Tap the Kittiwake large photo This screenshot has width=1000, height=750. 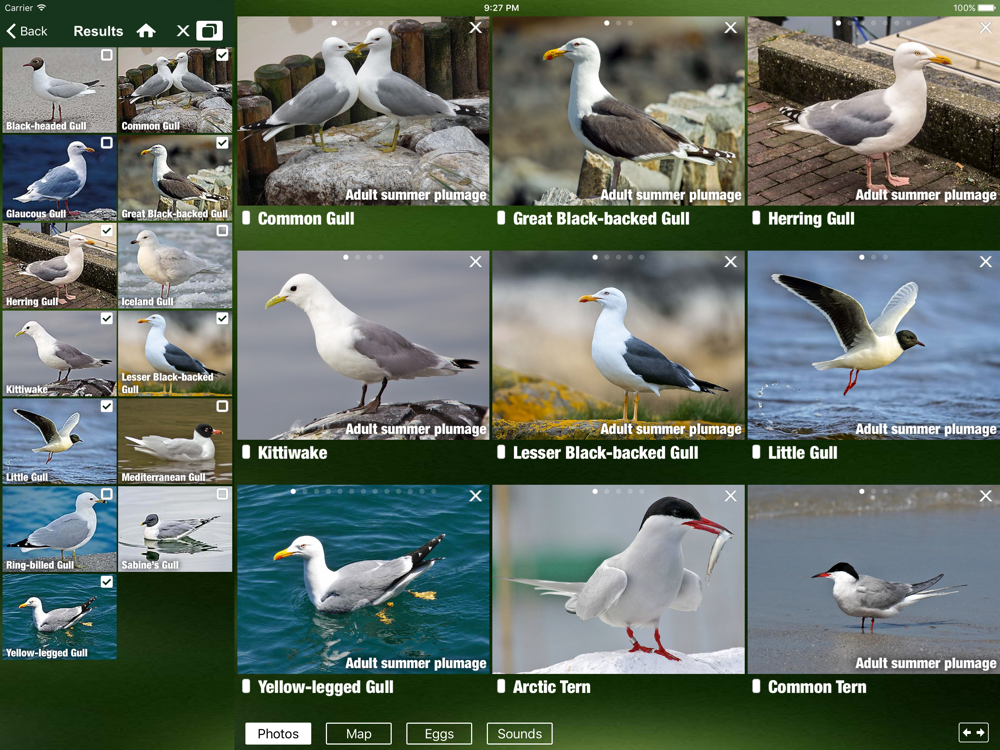[x=364, y=345]
